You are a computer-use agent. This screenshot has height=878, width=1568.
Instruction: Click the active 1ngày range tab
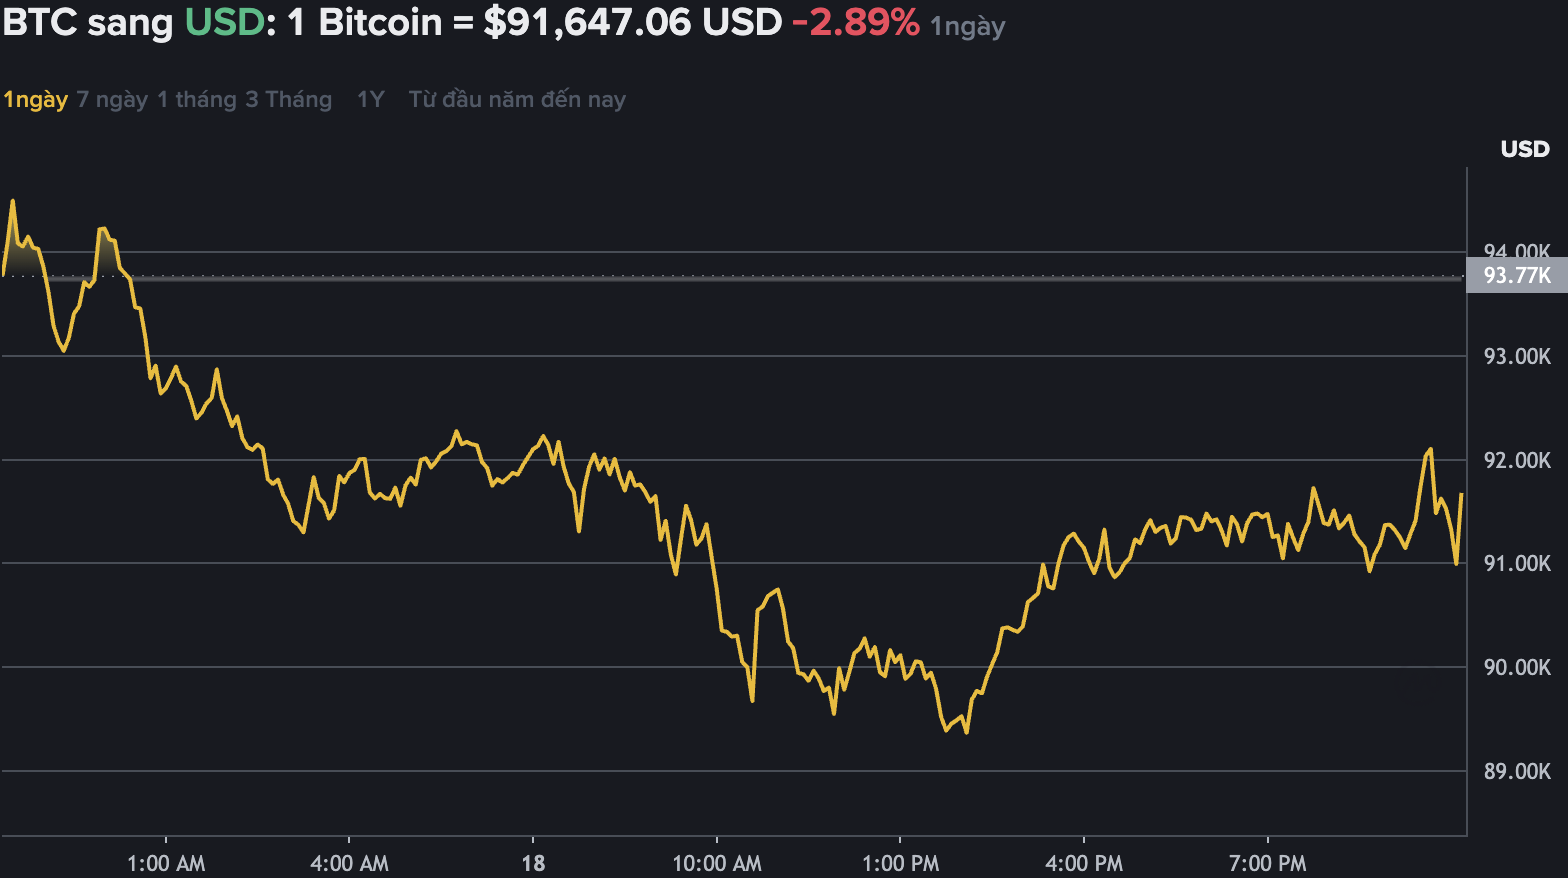(35, 99)
